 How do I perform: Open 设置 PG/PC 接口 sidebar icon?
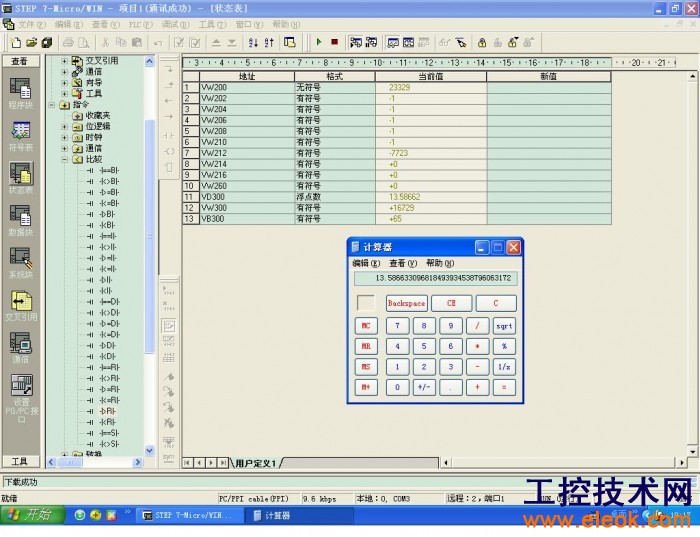(x=21, y=399)
